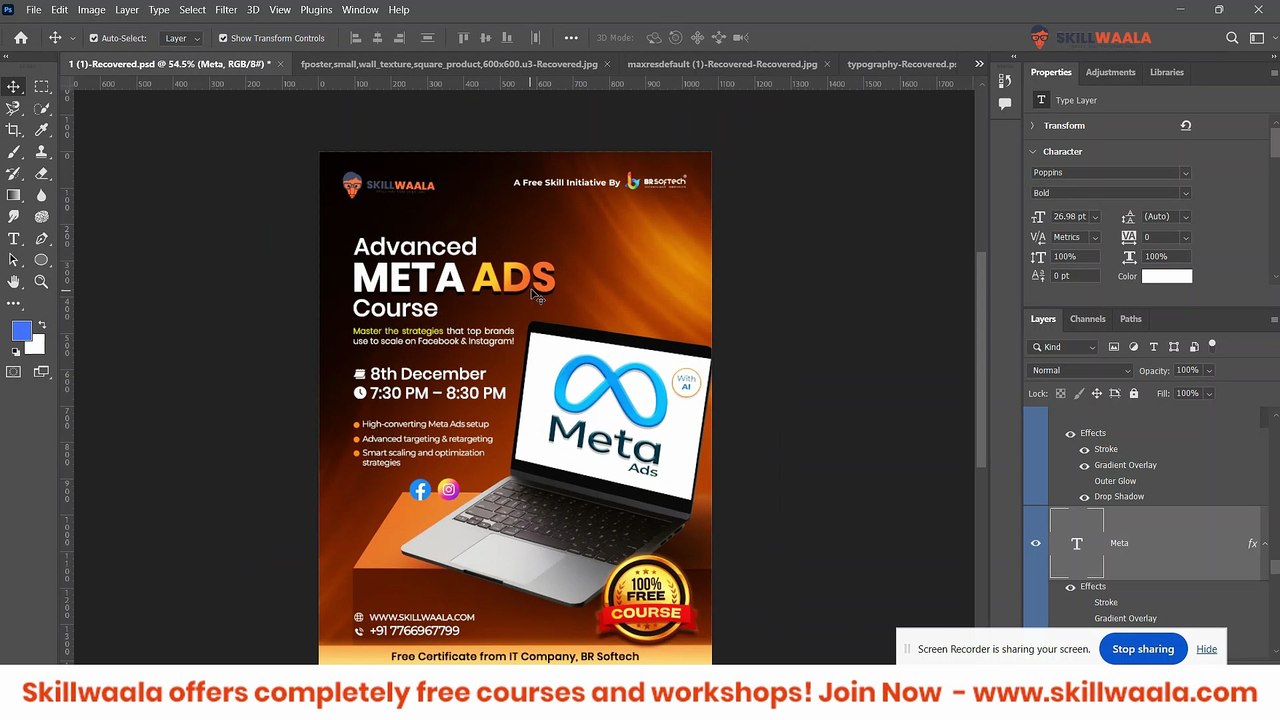Open the Bold font style dropdown
The height and width of the screenshot is (720, 1280).
point(1111,193)
